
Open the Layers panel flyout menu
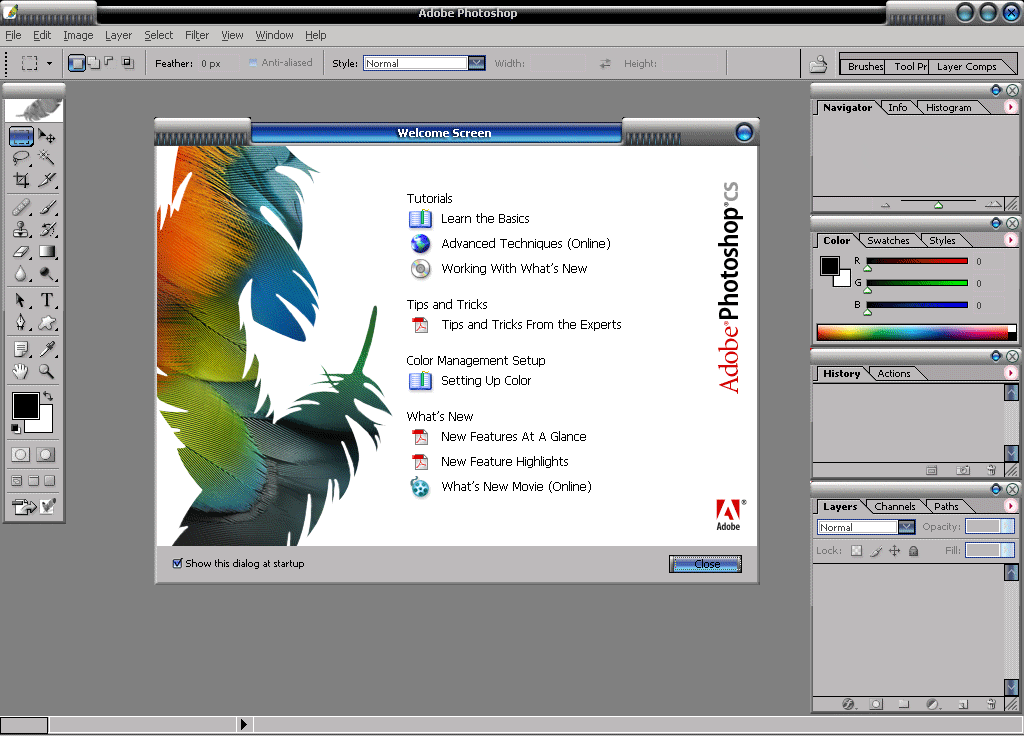tap(1010, 506)
